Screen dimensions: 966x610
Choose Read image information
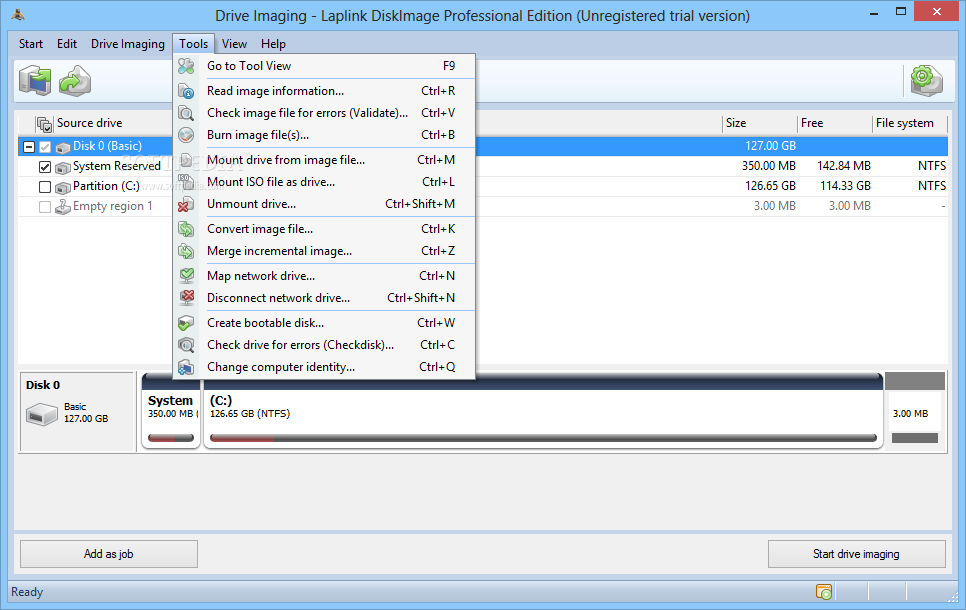[x=325, y=91]
